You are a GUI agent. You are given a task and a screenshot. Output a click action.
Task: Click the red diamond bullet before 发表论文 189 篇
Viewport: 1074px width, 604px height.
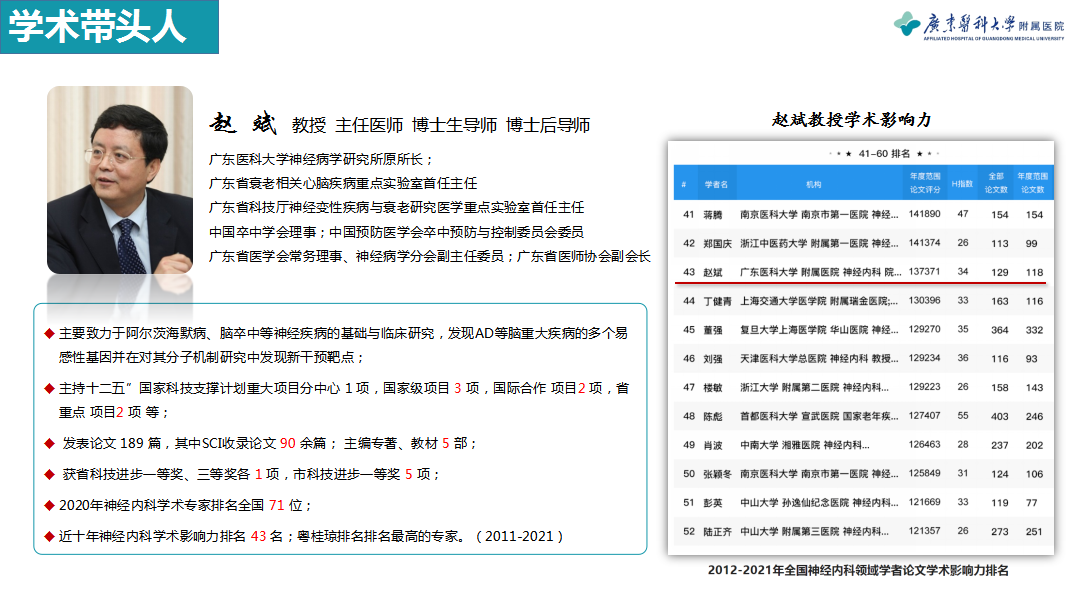[x=48, y=442]
